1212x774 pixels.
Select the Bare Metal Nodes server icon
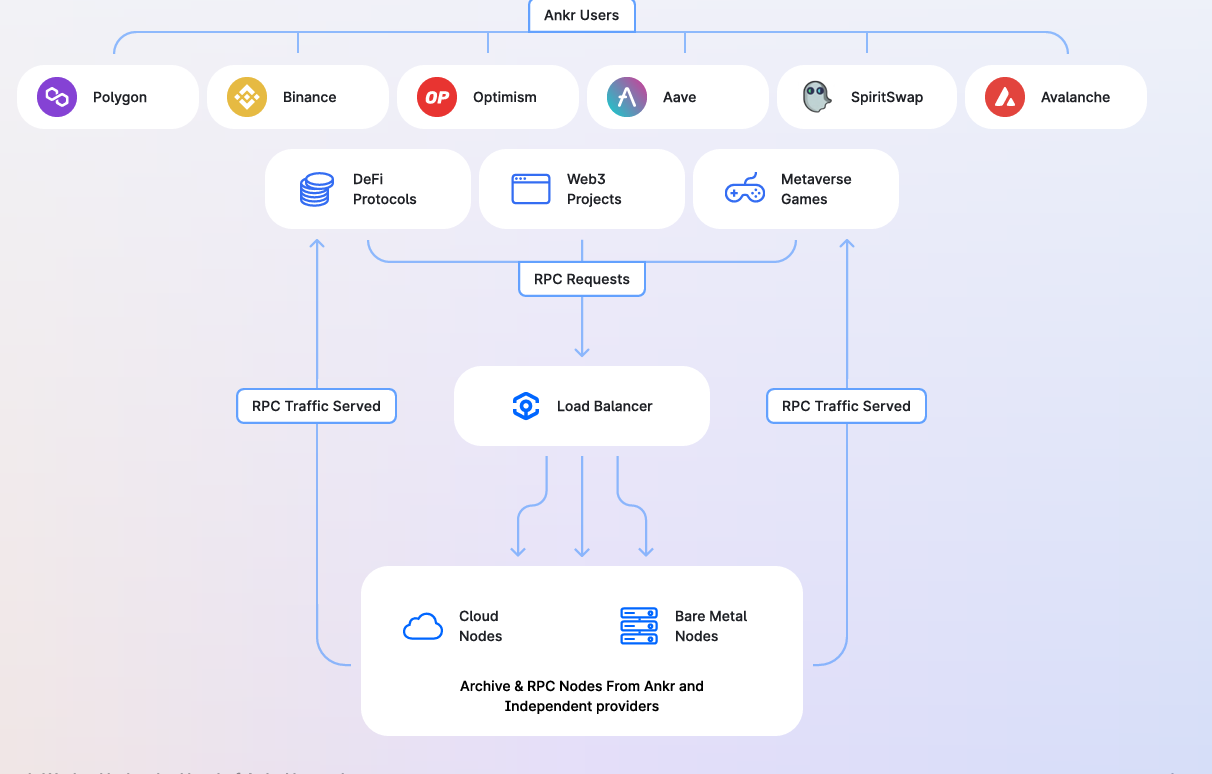(x=639, y=626)
